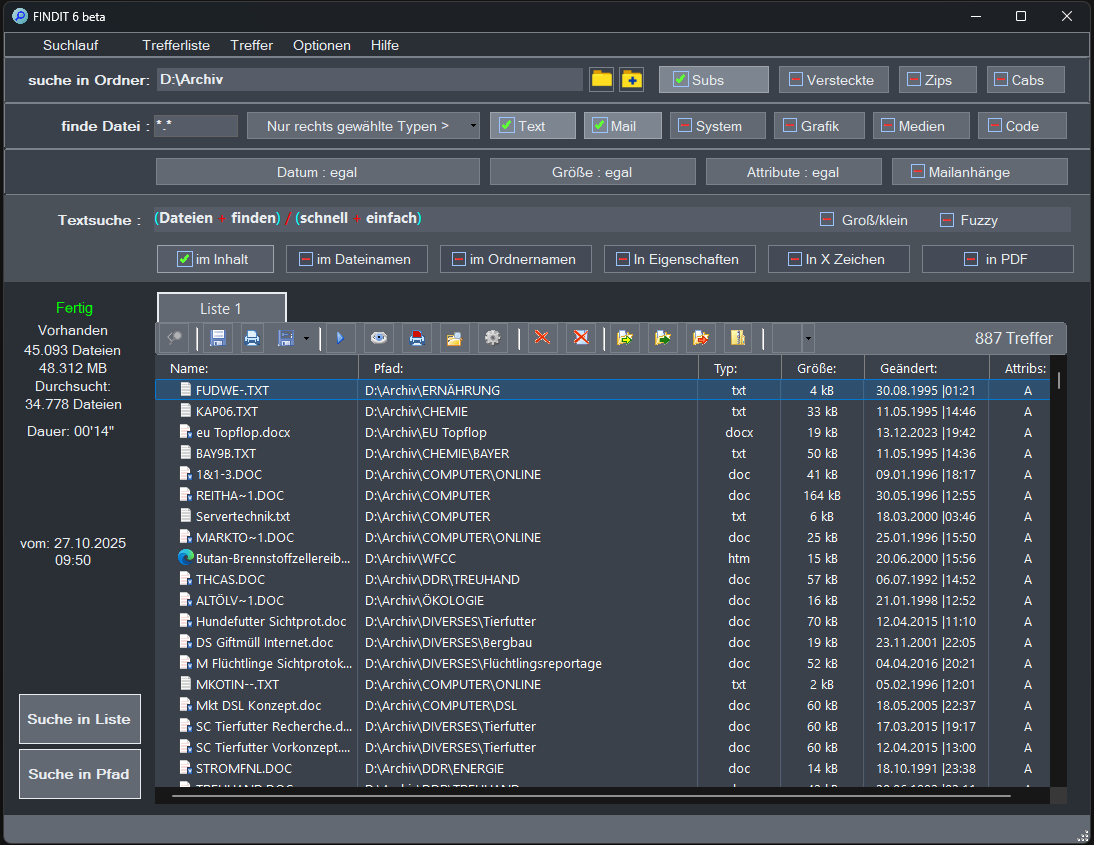
Task: Click the yellow folder browse icon
Action: pyautogui.click(x=601, y=80)
